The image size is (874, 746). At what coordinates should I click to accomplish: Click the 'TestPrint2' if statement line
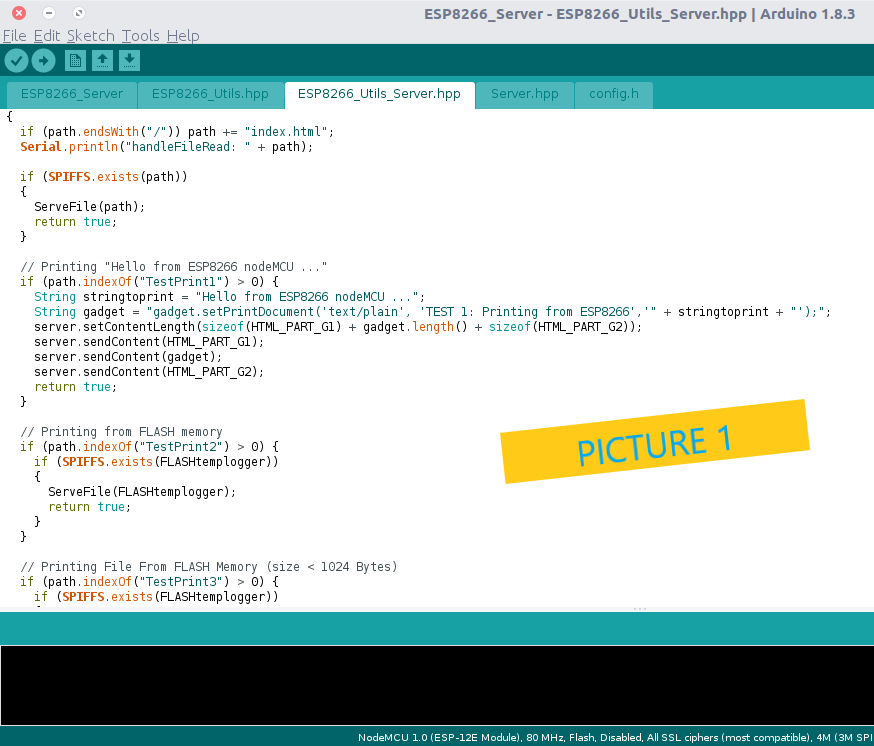[x=149, y=447]
